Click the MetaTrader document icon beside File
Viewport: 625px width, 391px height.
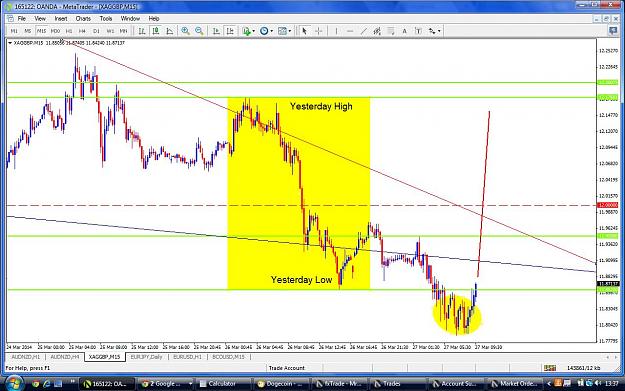point(10,19)
